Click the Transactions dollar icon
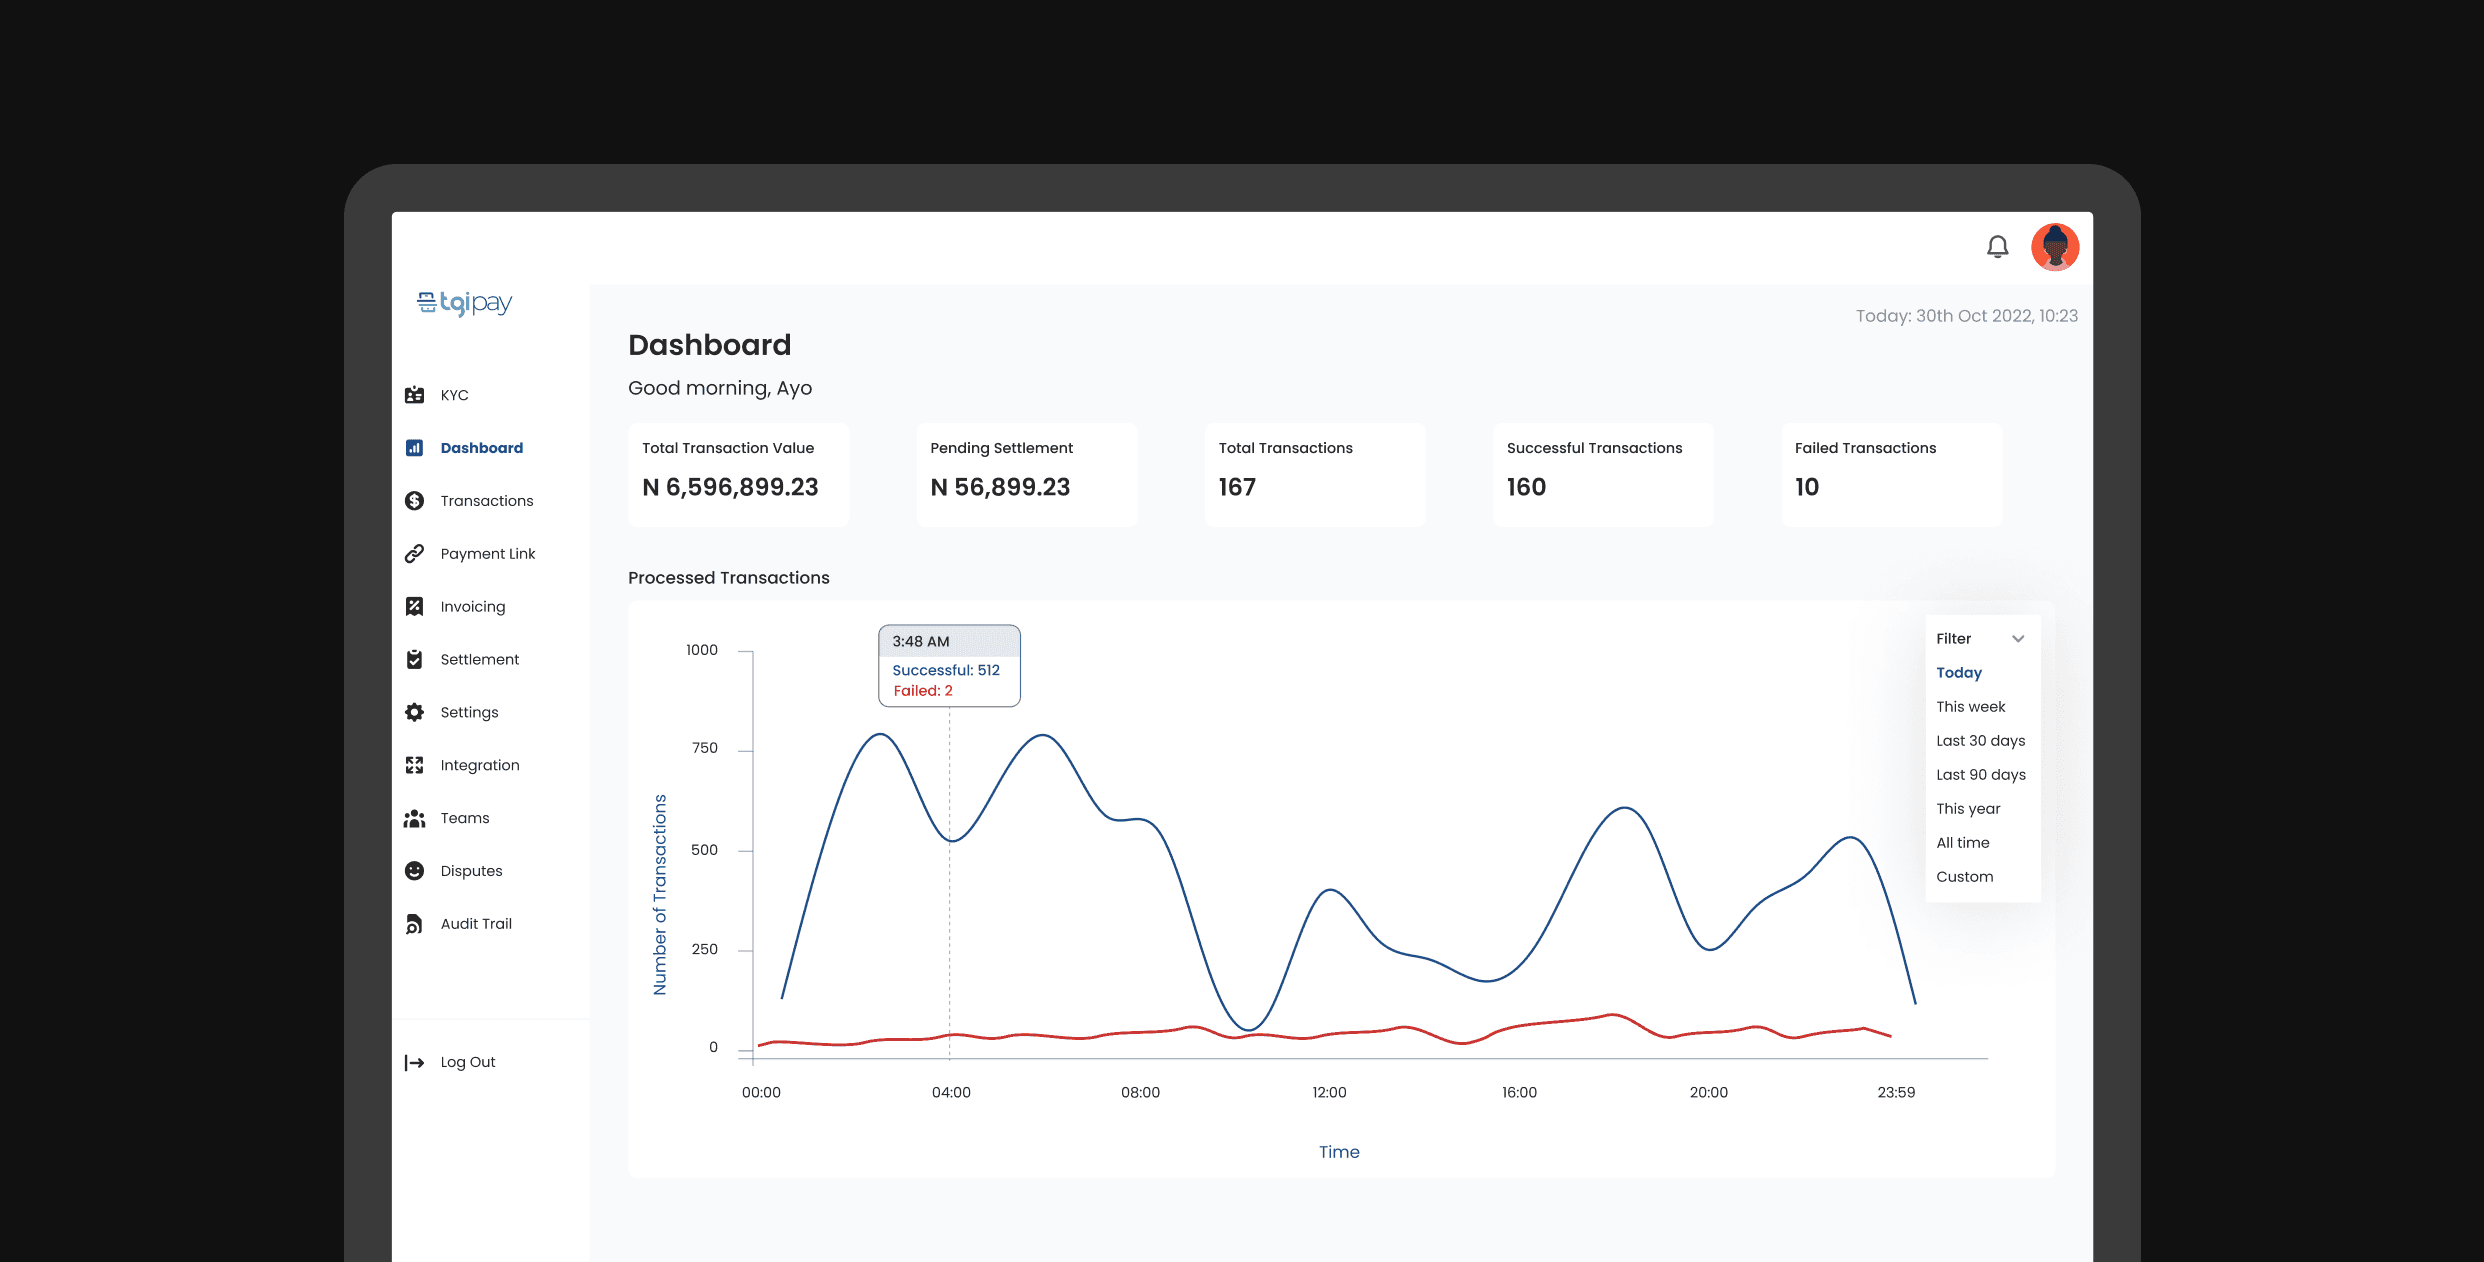The height and width of the screenshot is (1262, 2484). pos(414,501)
